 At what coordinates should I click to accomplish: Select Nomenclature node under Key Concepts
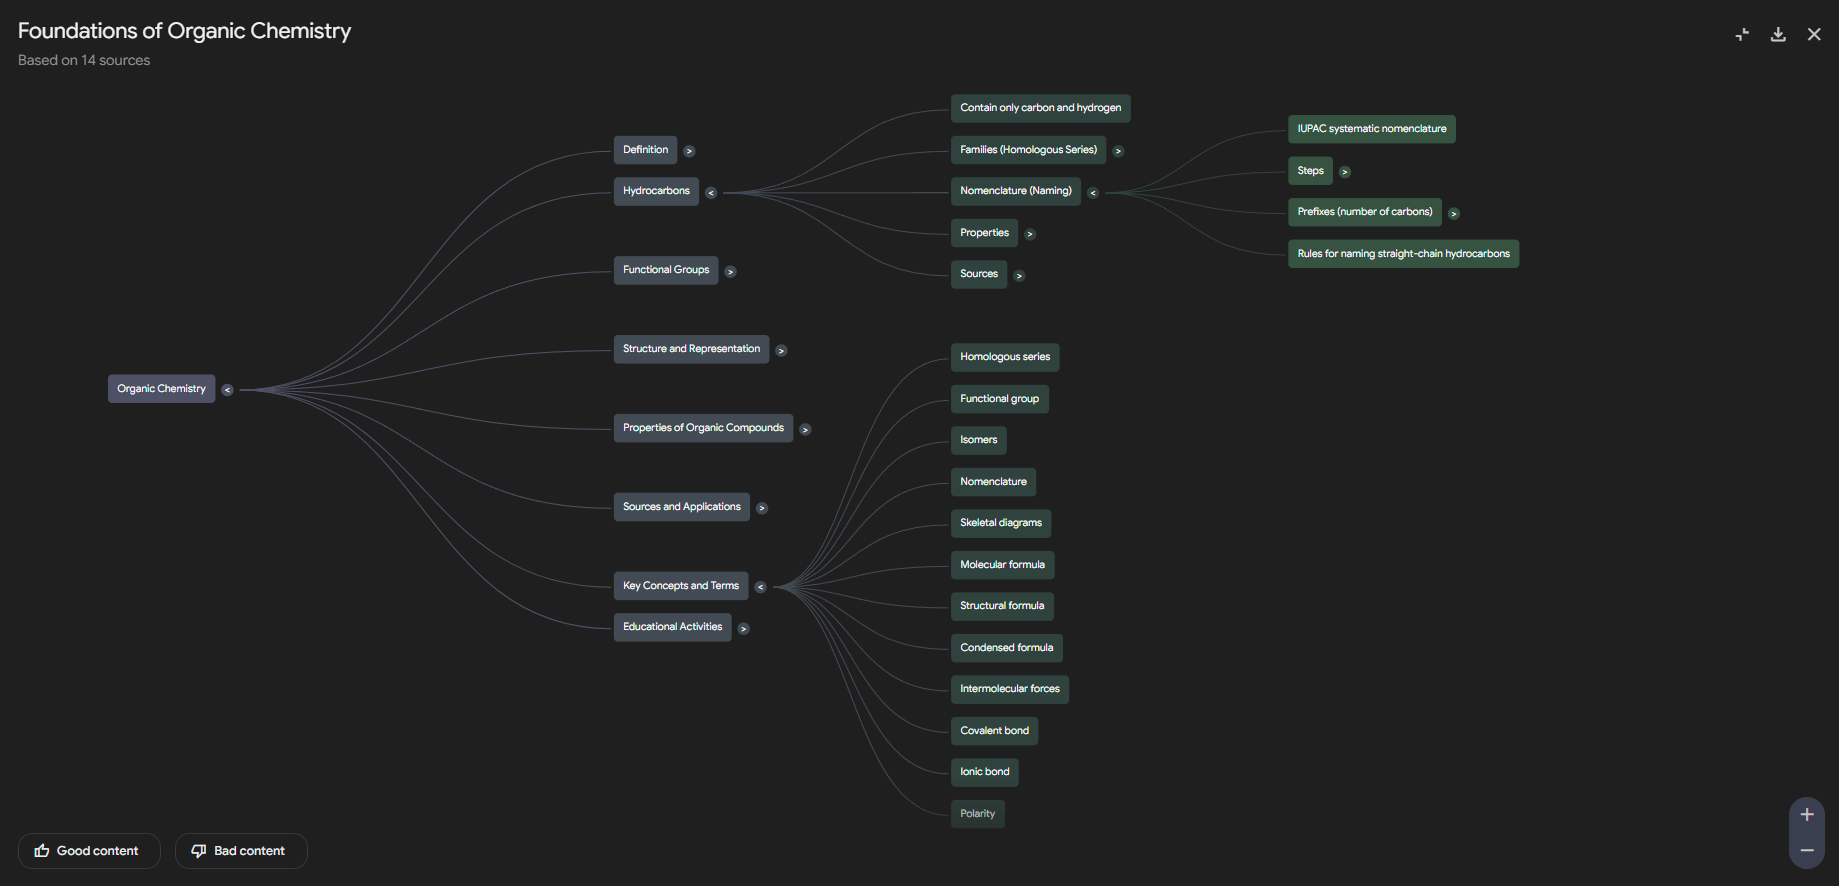tap(993, 482)
